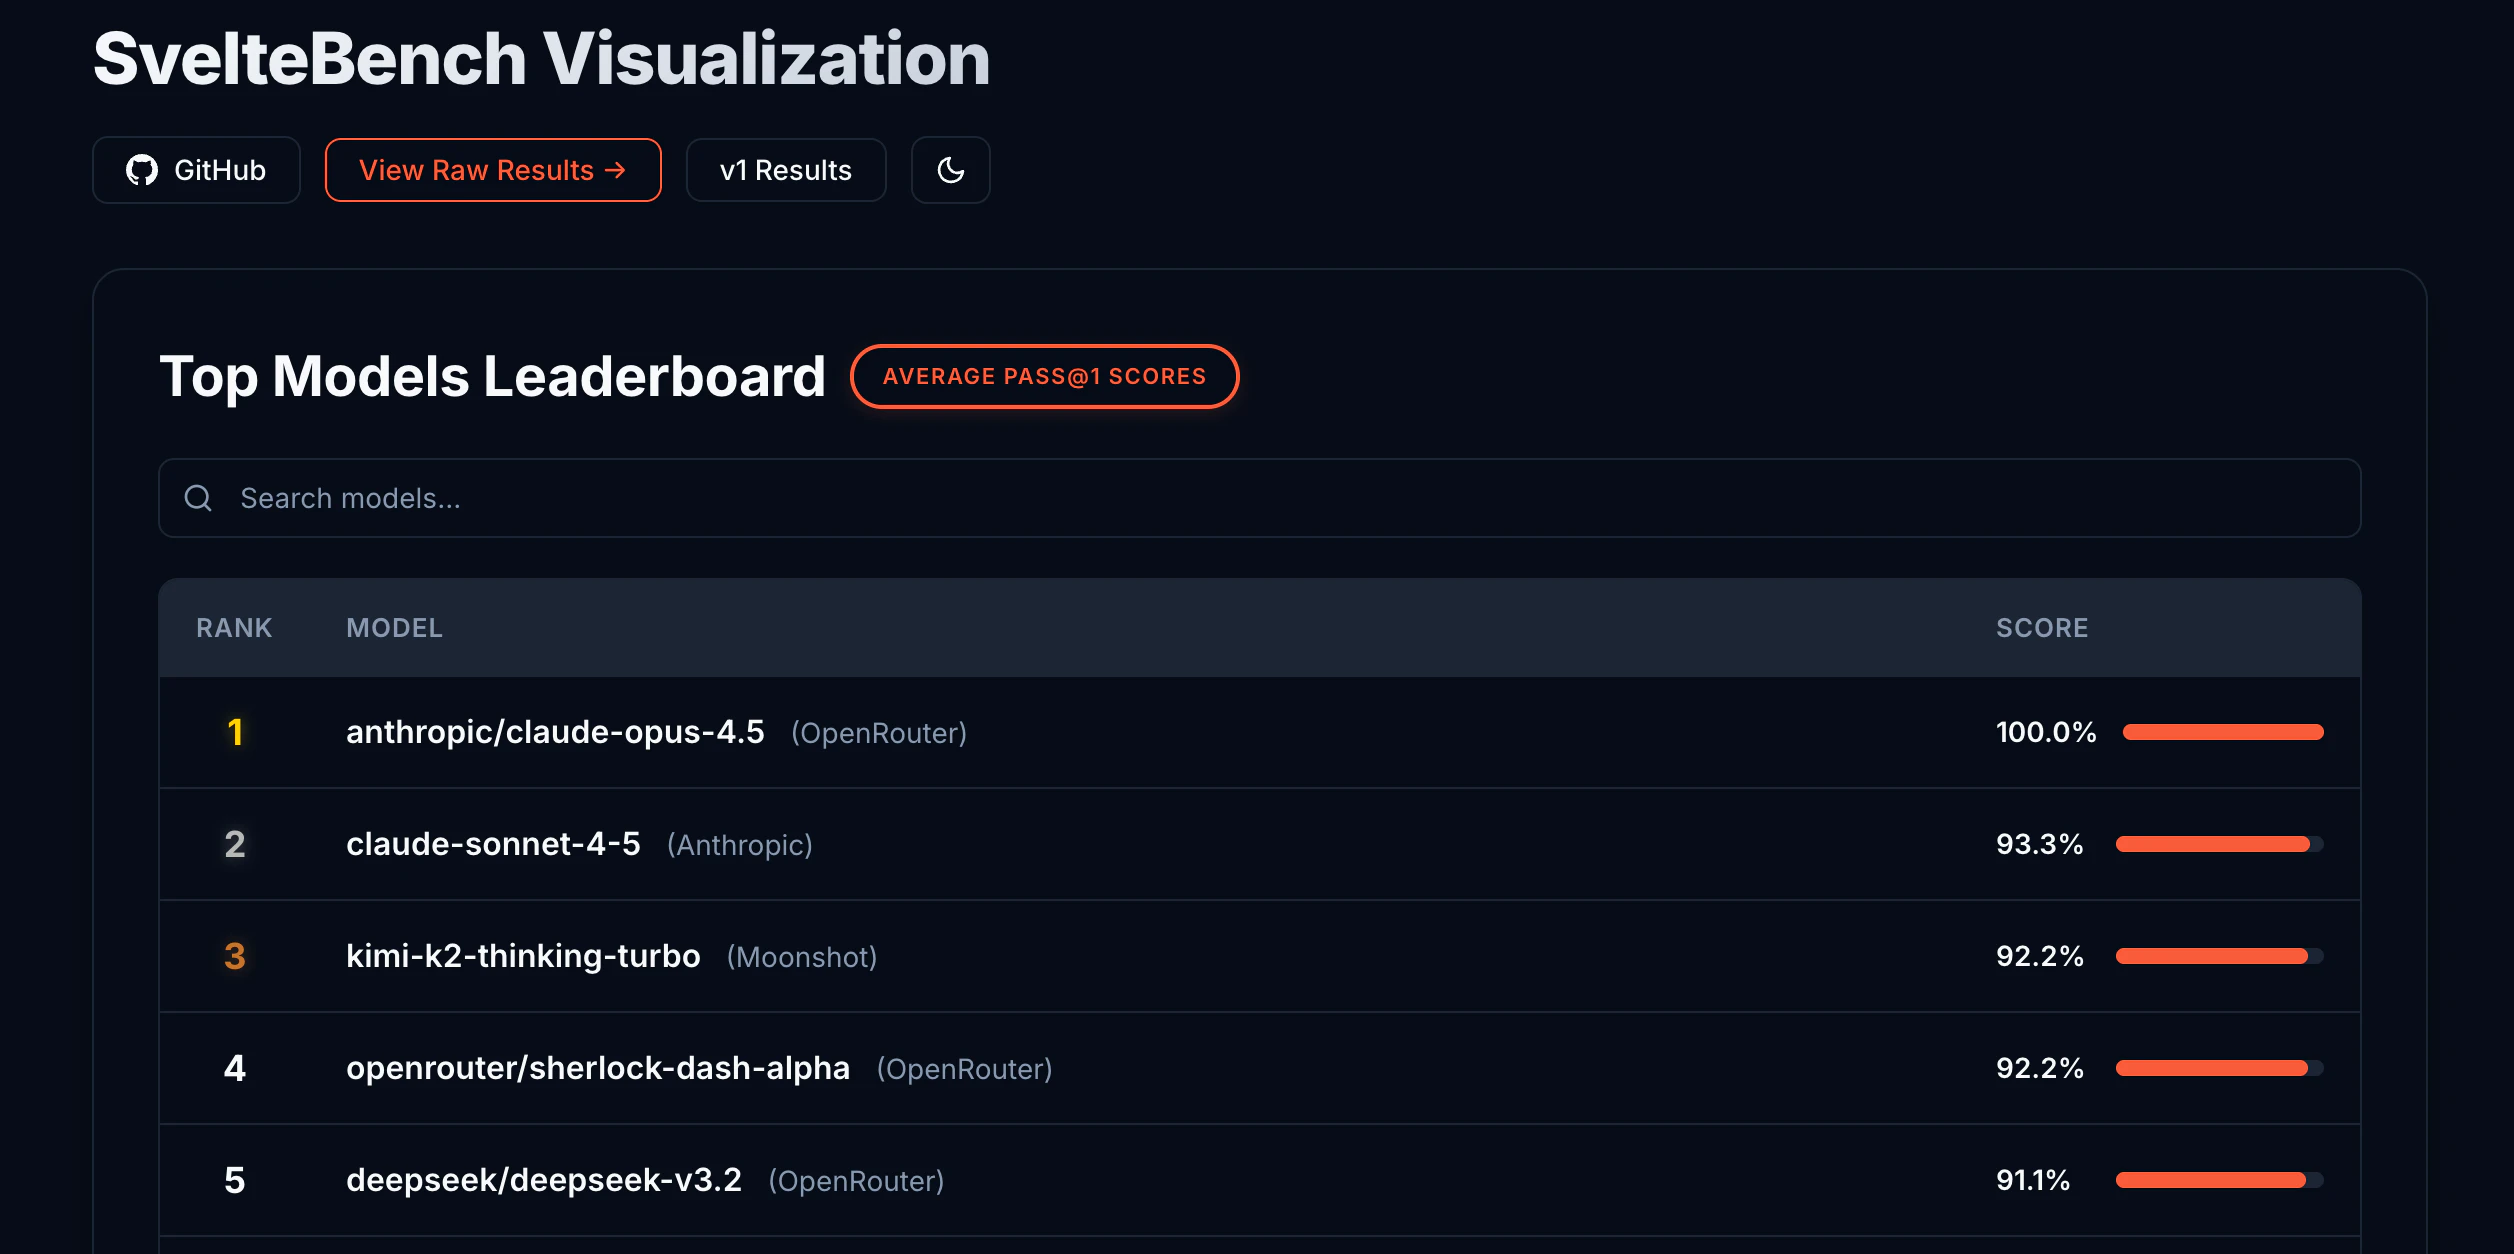Click the MODEL column header
Viewport: 2514px width, 1254px height.
[394, 628]
